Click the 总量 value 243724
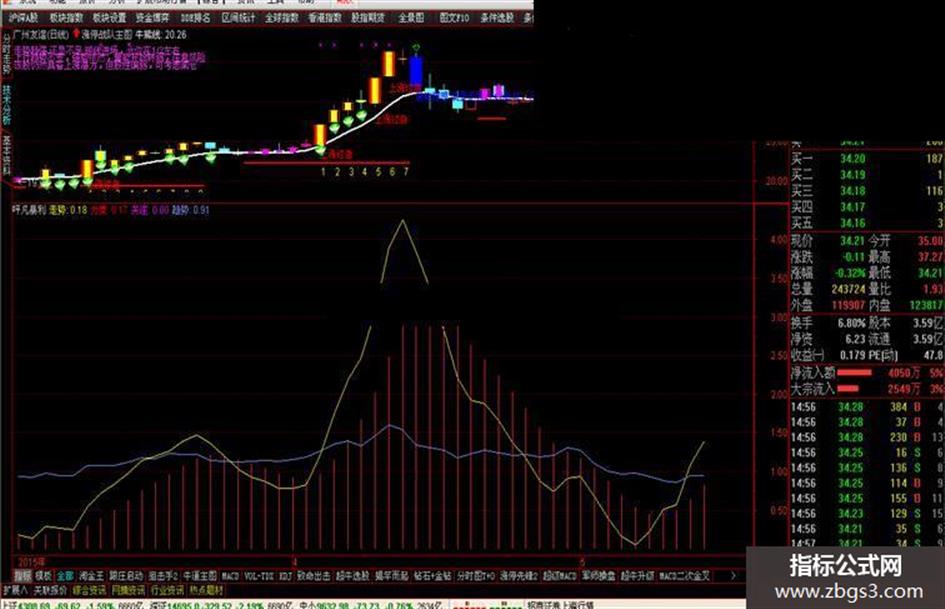 pyautogui.click(x=847, y=289)
